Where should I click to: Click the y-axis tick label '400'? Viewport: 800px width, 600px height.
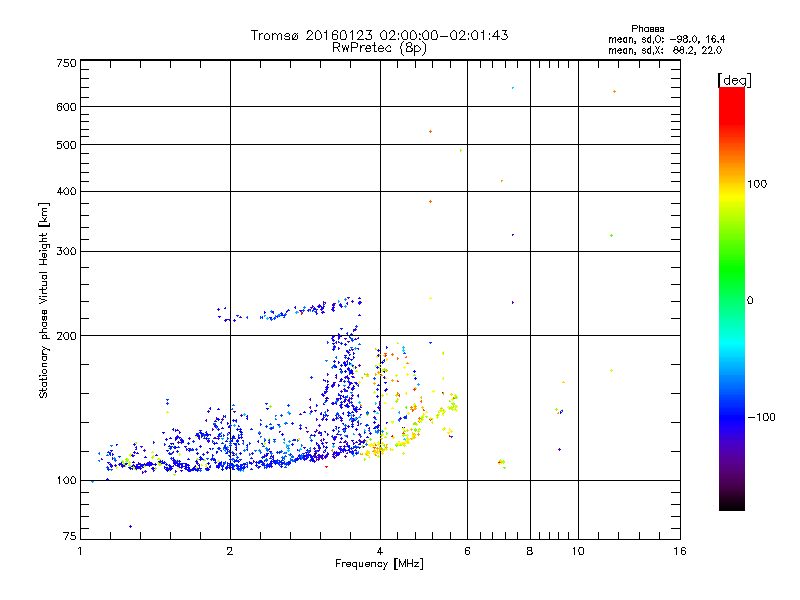tap(66, 191)
